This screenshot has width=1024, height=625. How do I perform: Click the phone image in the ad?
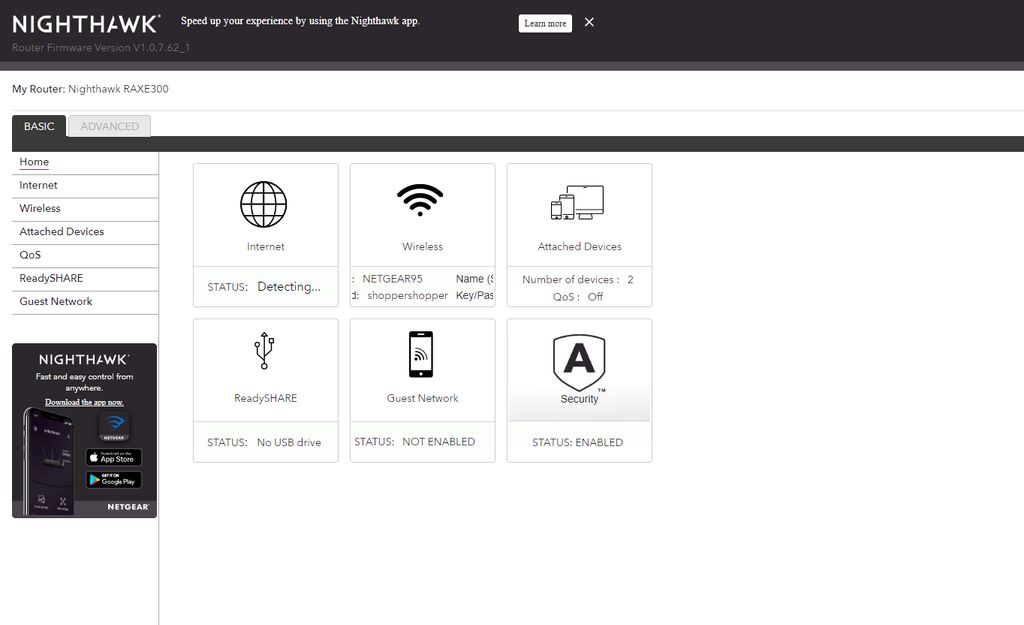pos(48,462)
